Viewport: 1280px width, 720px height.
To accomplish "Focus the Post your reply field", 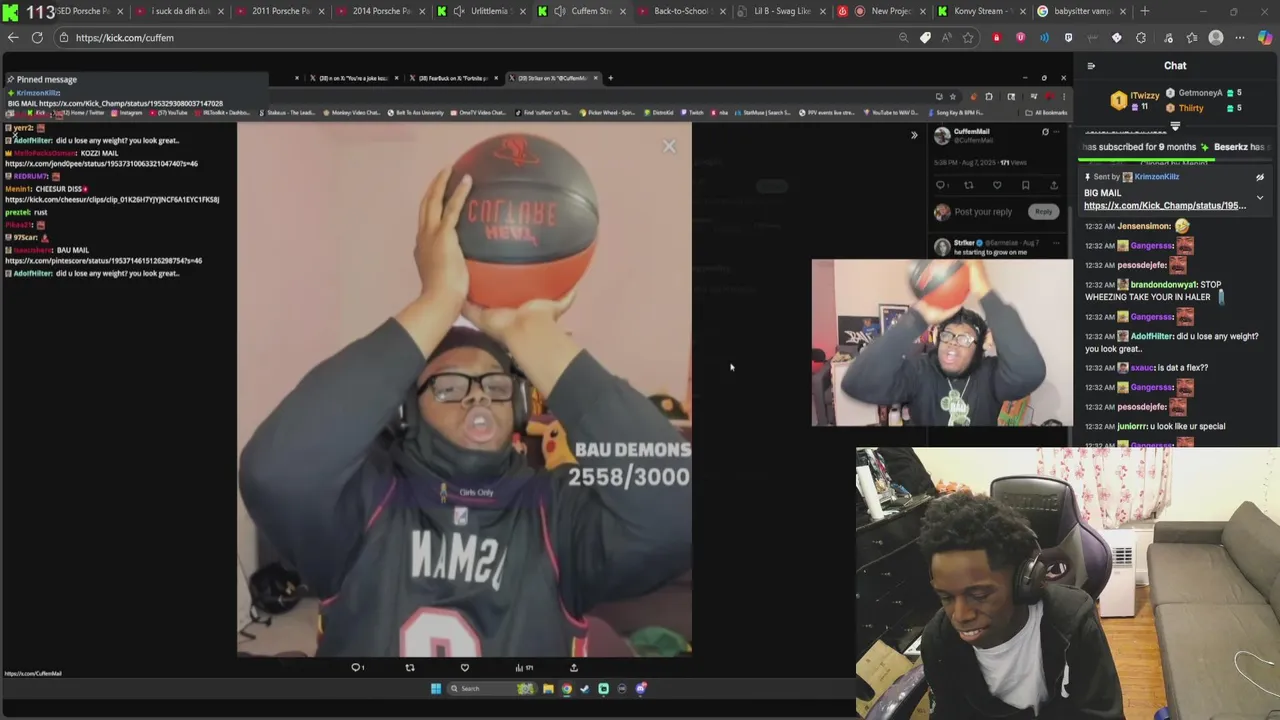I will tap(983, 212).
